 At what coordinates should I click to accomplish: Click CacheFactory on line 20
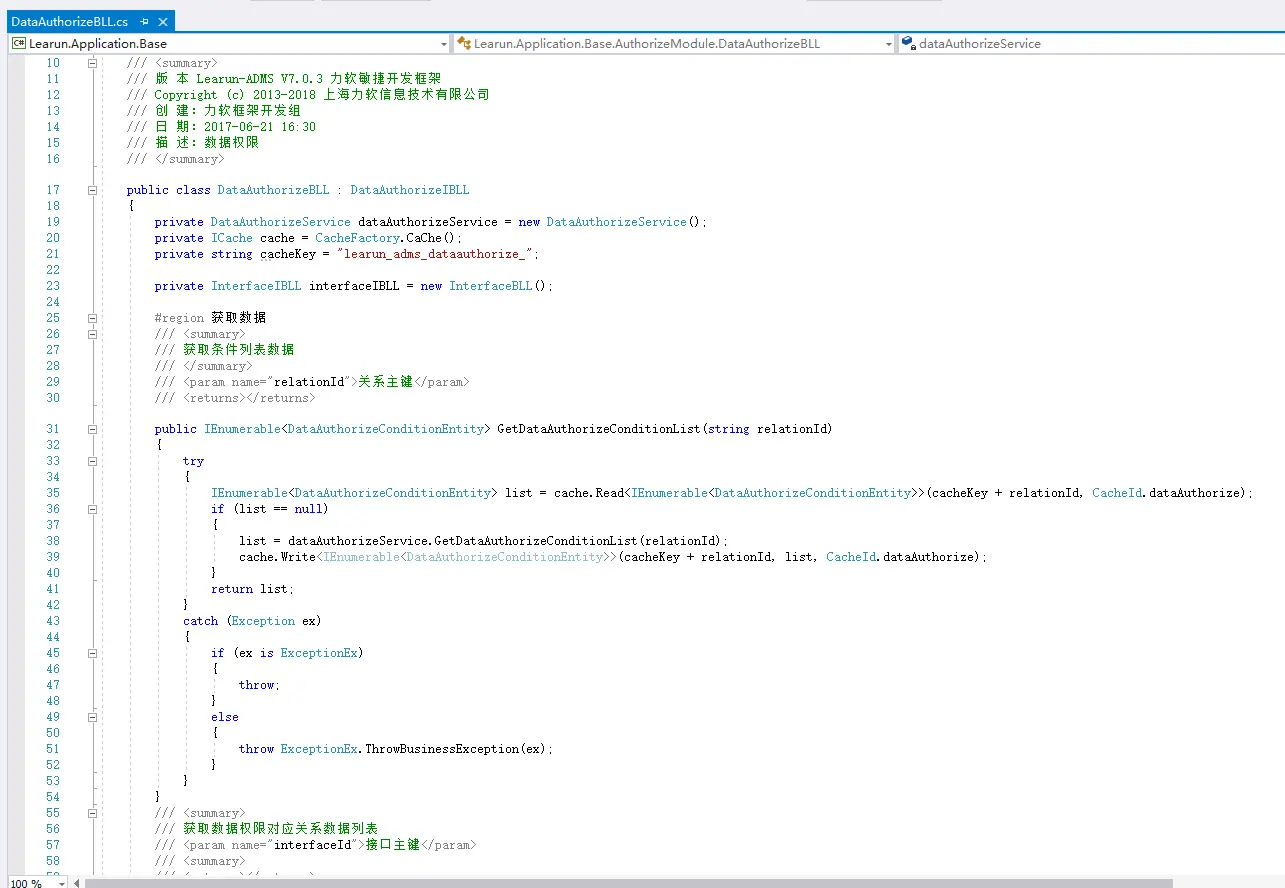tap(357, 238)
